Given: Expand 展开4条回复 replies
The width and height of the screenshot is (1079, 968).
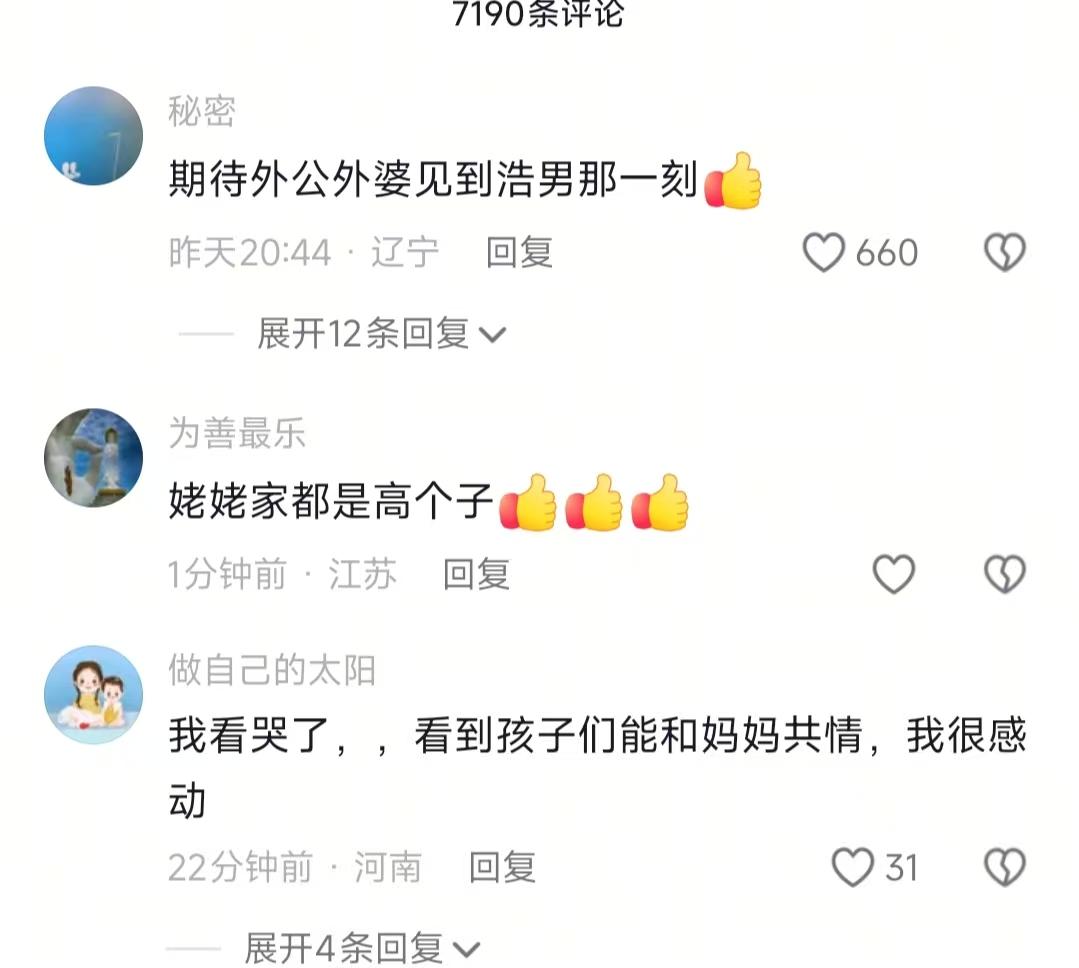Looking at the screenshot, I should (361, 949).
